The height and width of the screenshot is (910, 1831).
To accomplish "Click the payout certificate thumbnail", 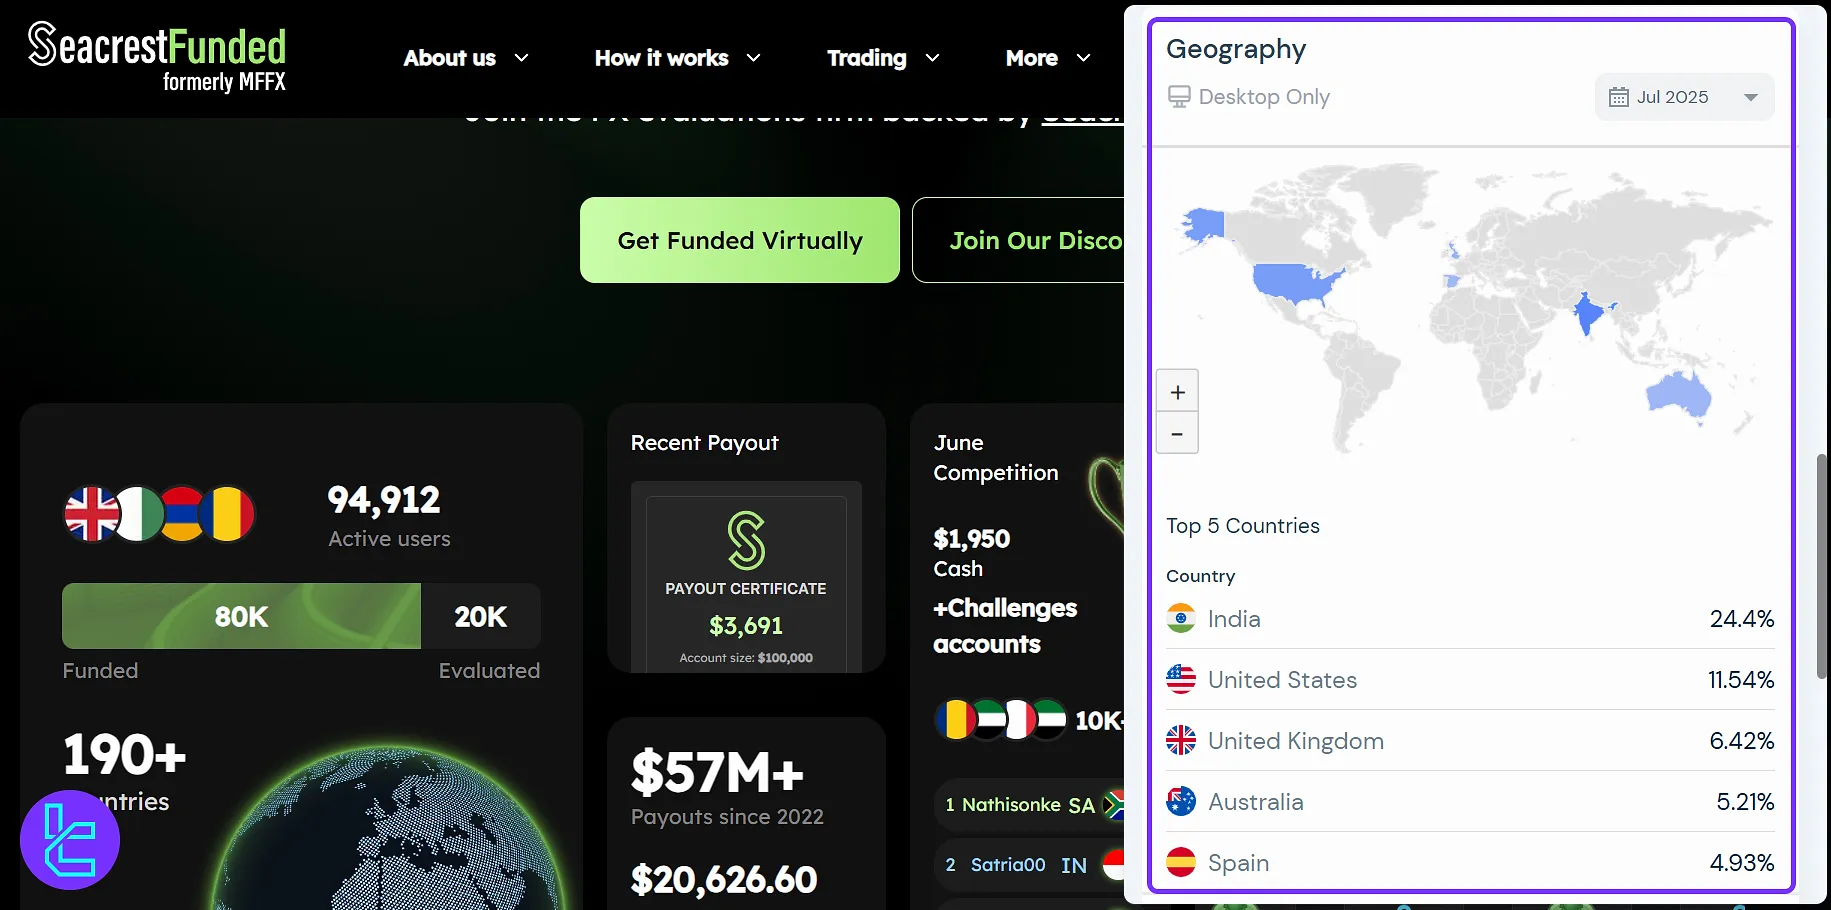I will click(x=746, y=580).
